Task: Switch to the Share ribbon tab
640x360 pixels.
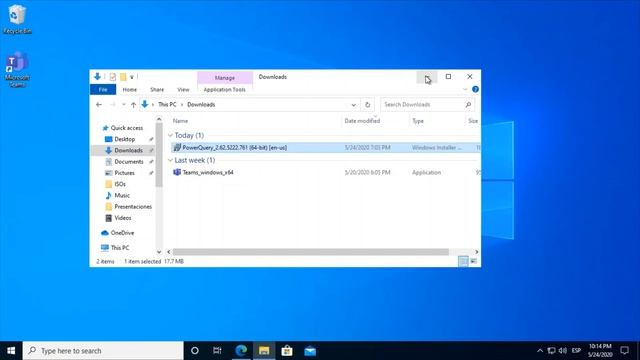Action: 157,89
